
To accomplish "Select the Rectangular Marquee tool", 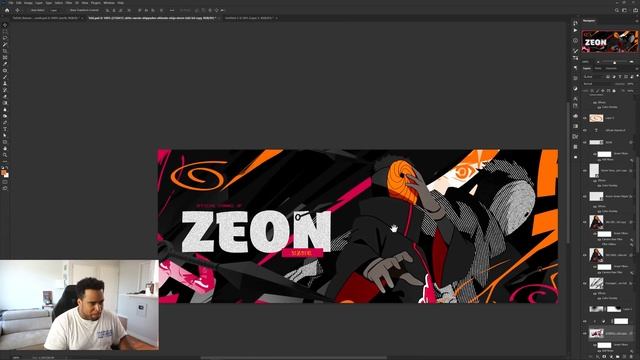I will click(5, 31).
